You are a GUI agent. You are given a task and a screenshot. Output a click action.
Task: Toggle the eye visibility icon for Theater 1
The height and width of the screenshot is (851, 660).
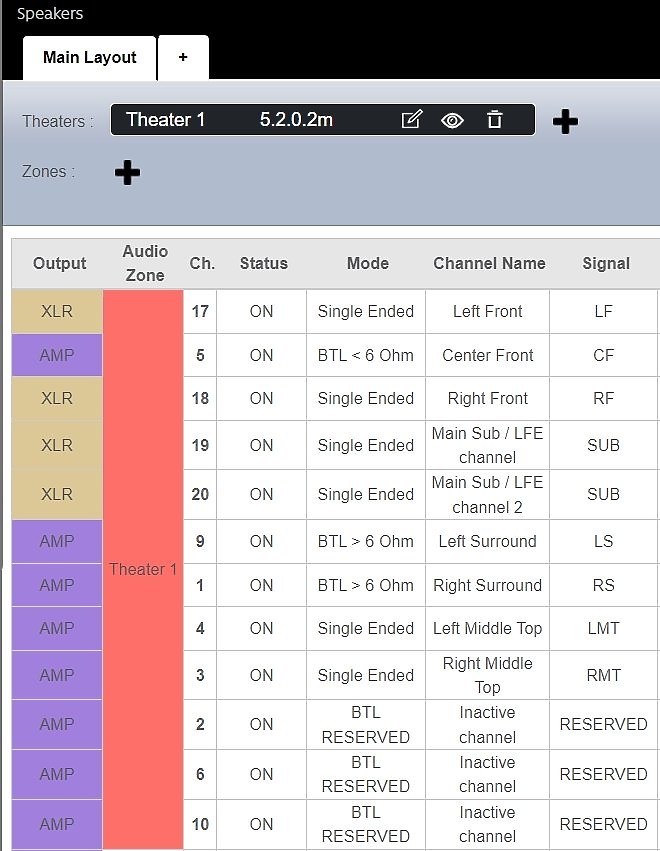pyautogui.click(x=452, y=120)
